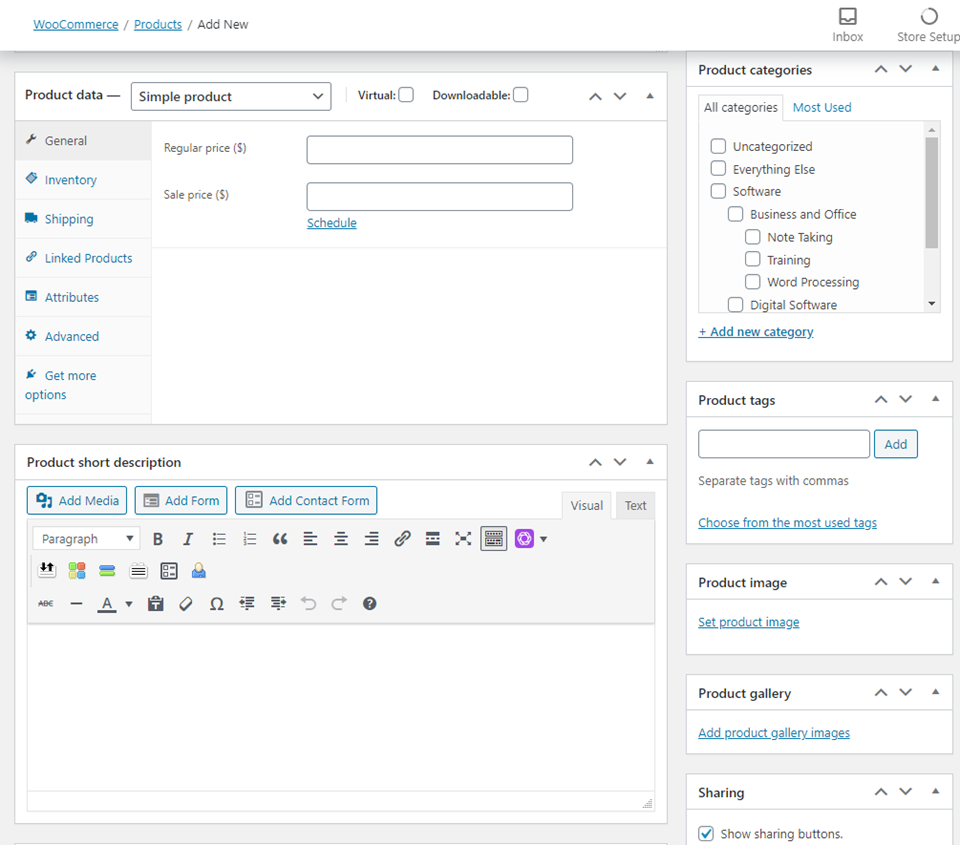
Task: Insert a bulleted list
Action: (219, 539)
